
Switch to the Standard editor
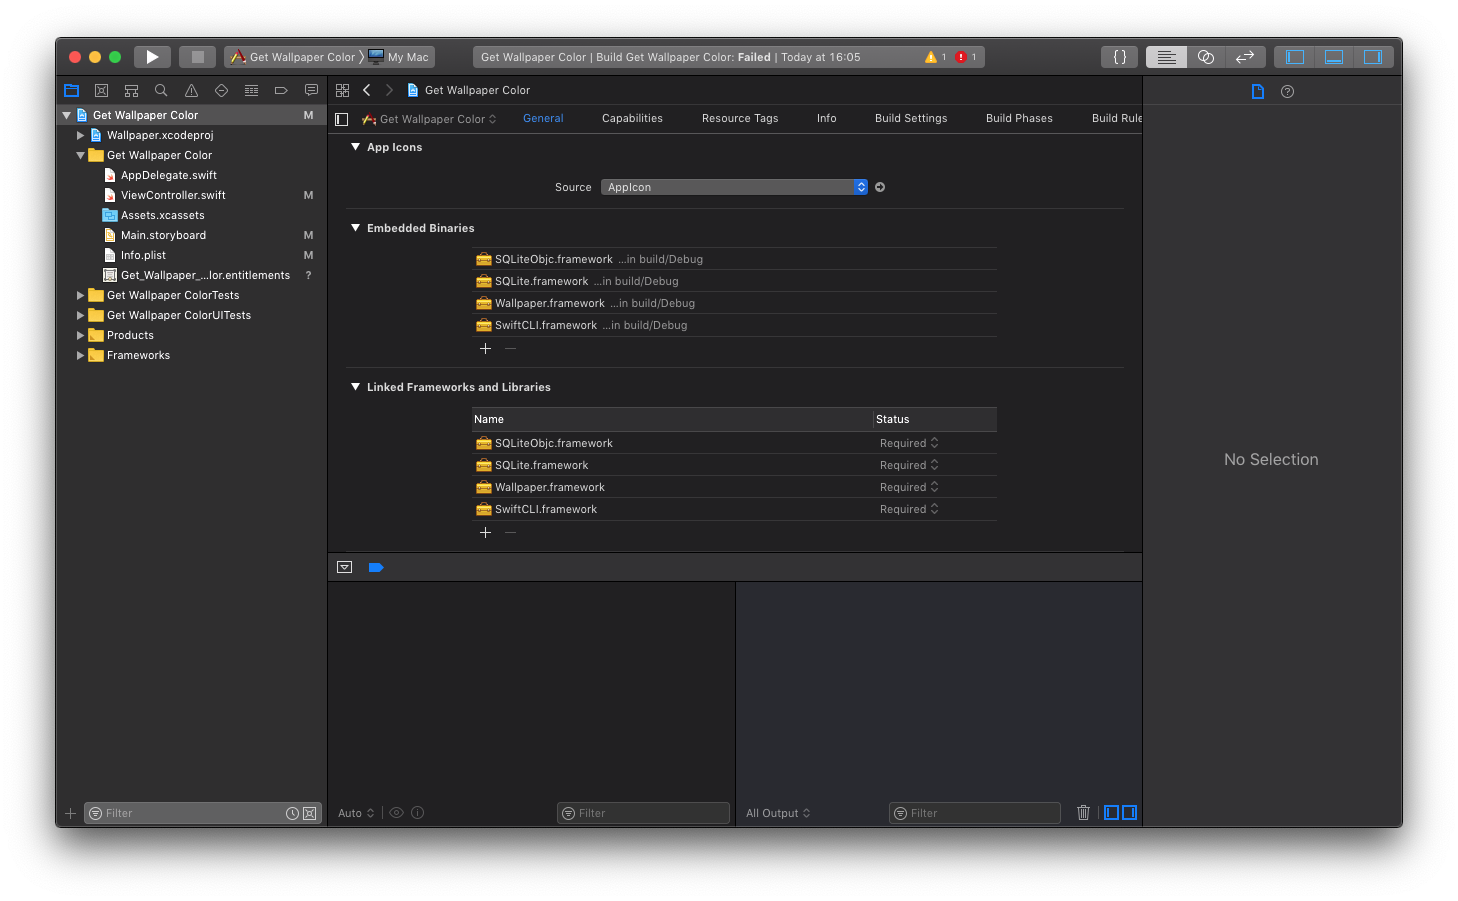click(x=1166, y=57)
